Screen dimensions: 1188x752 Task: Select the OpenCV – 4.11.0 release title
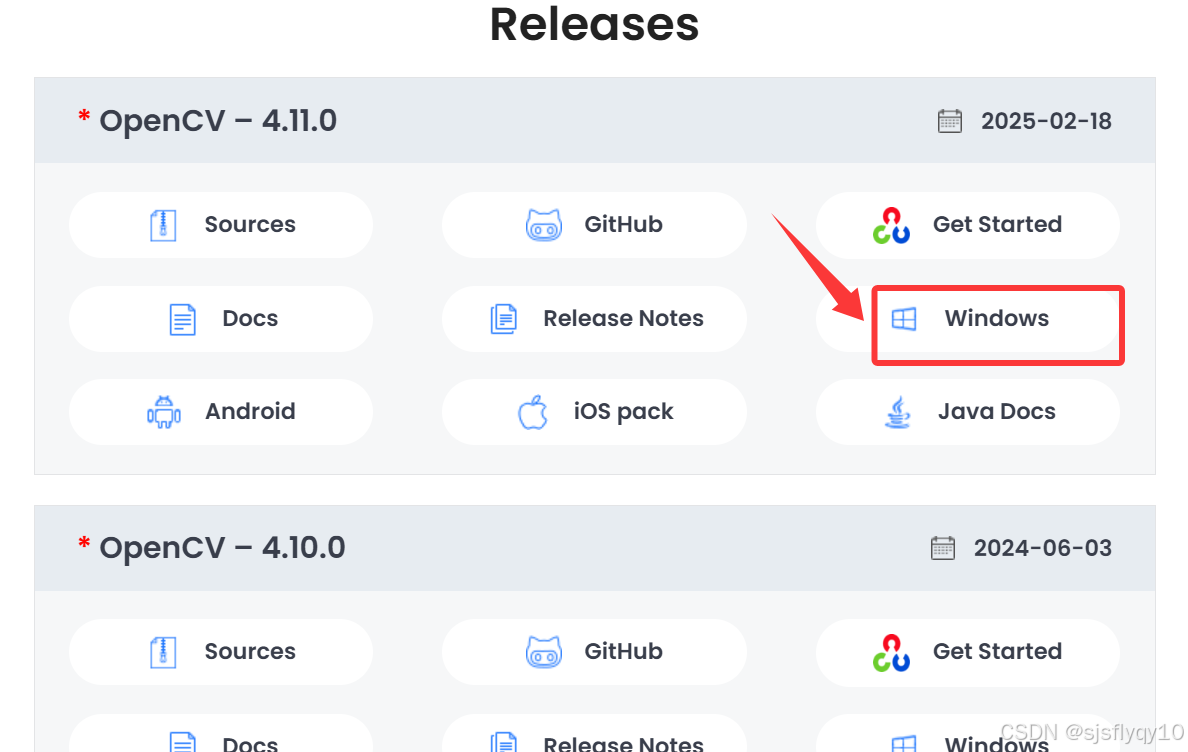[218, 121]
